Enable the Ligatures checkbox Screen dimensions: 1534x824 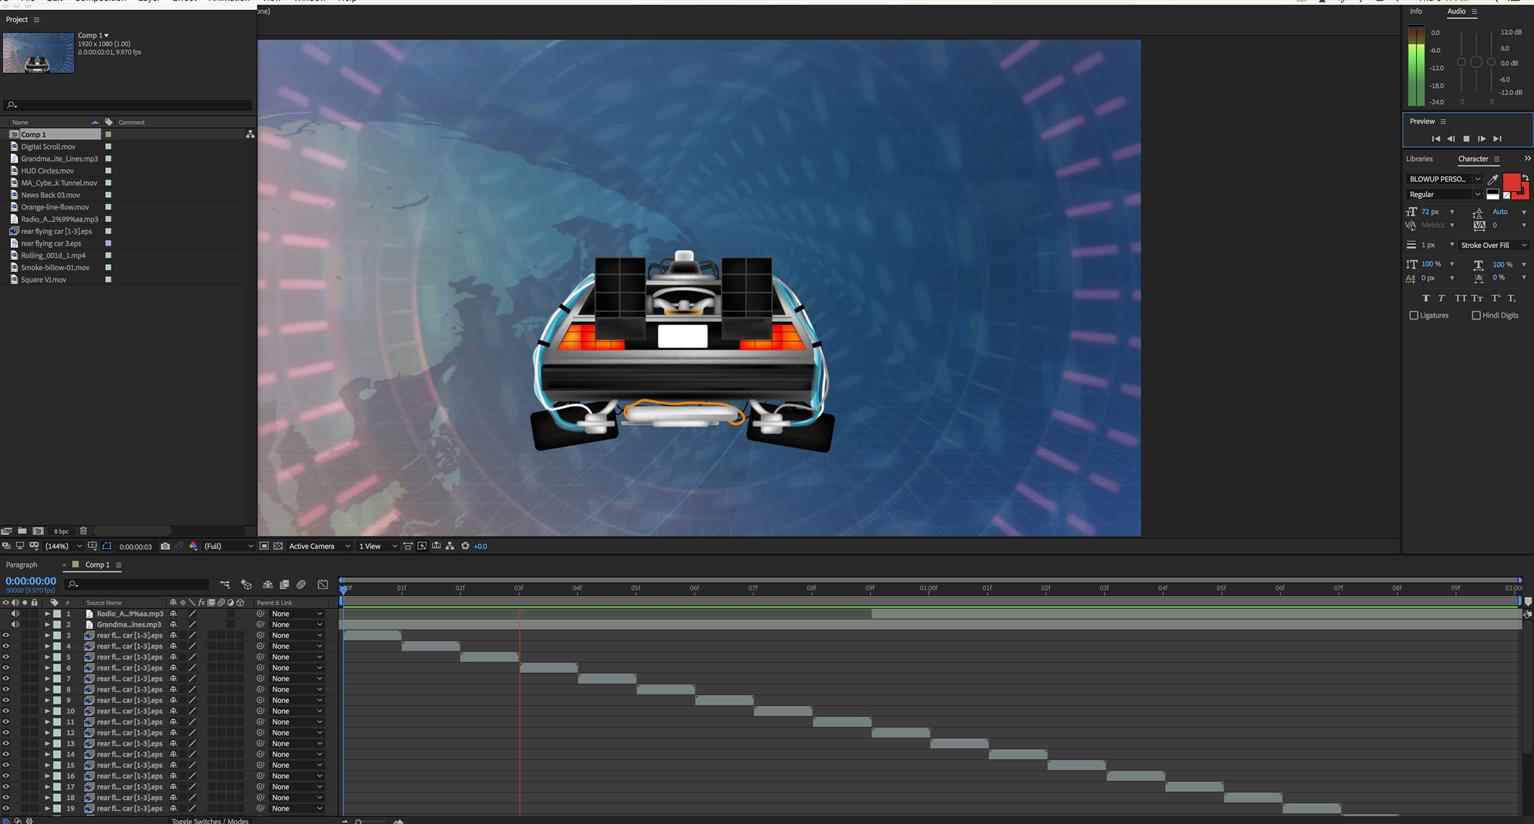pyautogui.click(x=1414, y=315)
